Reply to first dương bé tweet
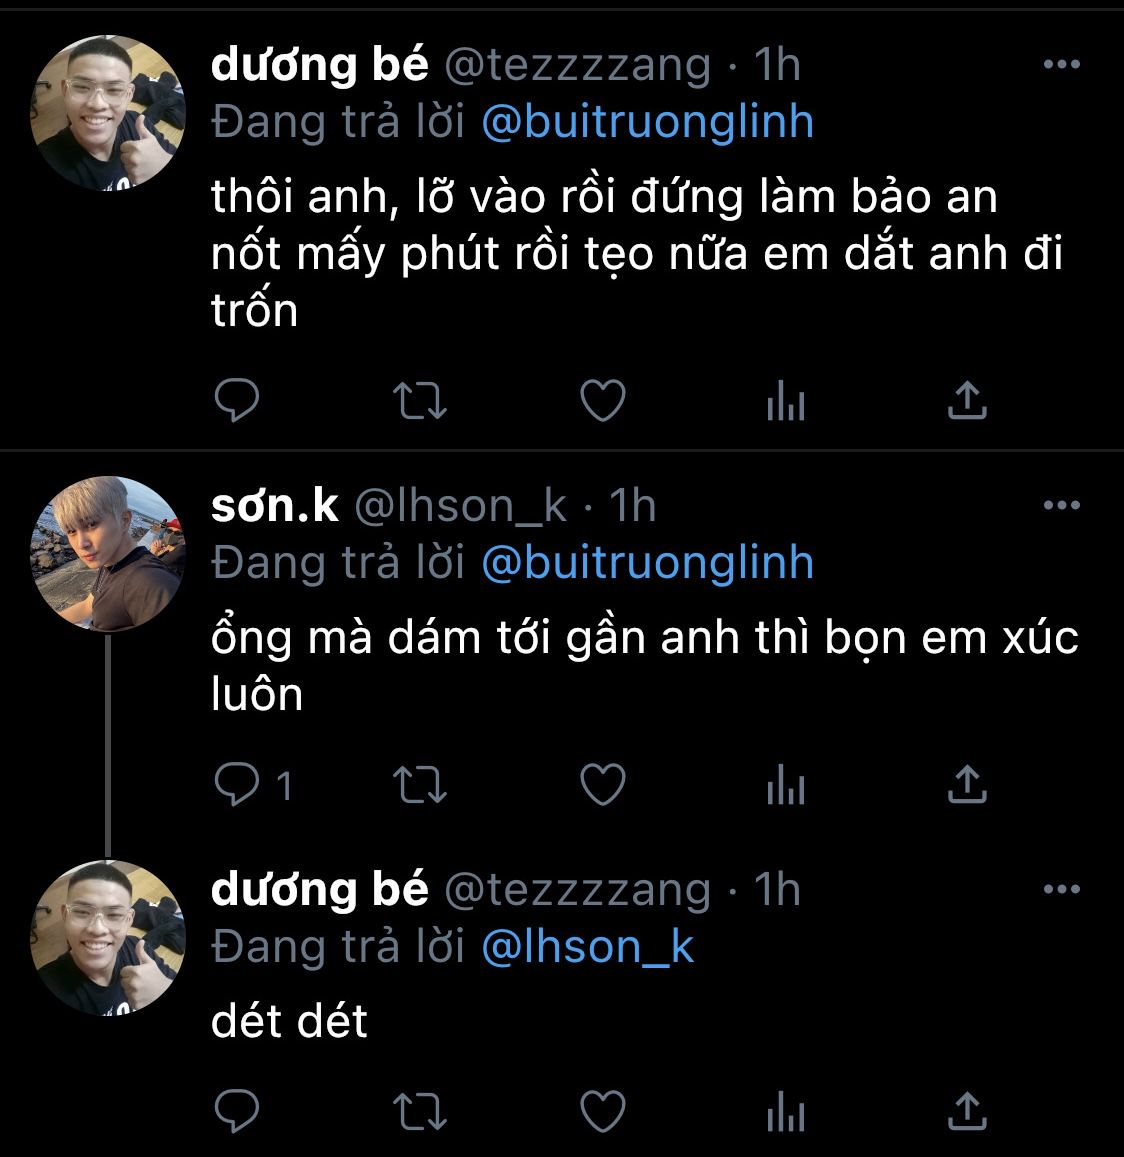Screen dimensions: 1124x1157 click(x=237, y=401)
